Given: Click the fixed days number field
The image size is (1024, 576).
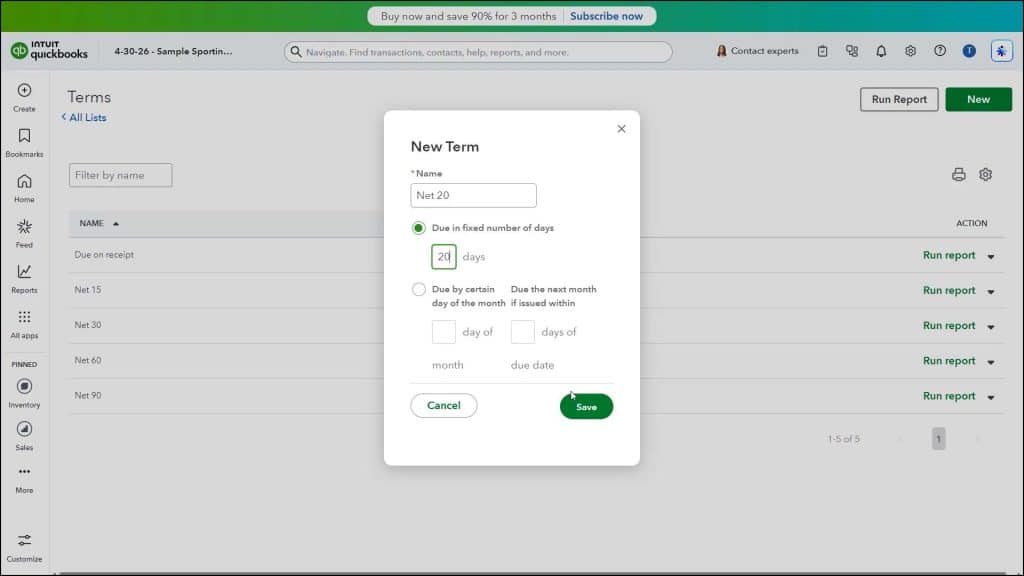Looking at the screenshot, I should (443, 257).
